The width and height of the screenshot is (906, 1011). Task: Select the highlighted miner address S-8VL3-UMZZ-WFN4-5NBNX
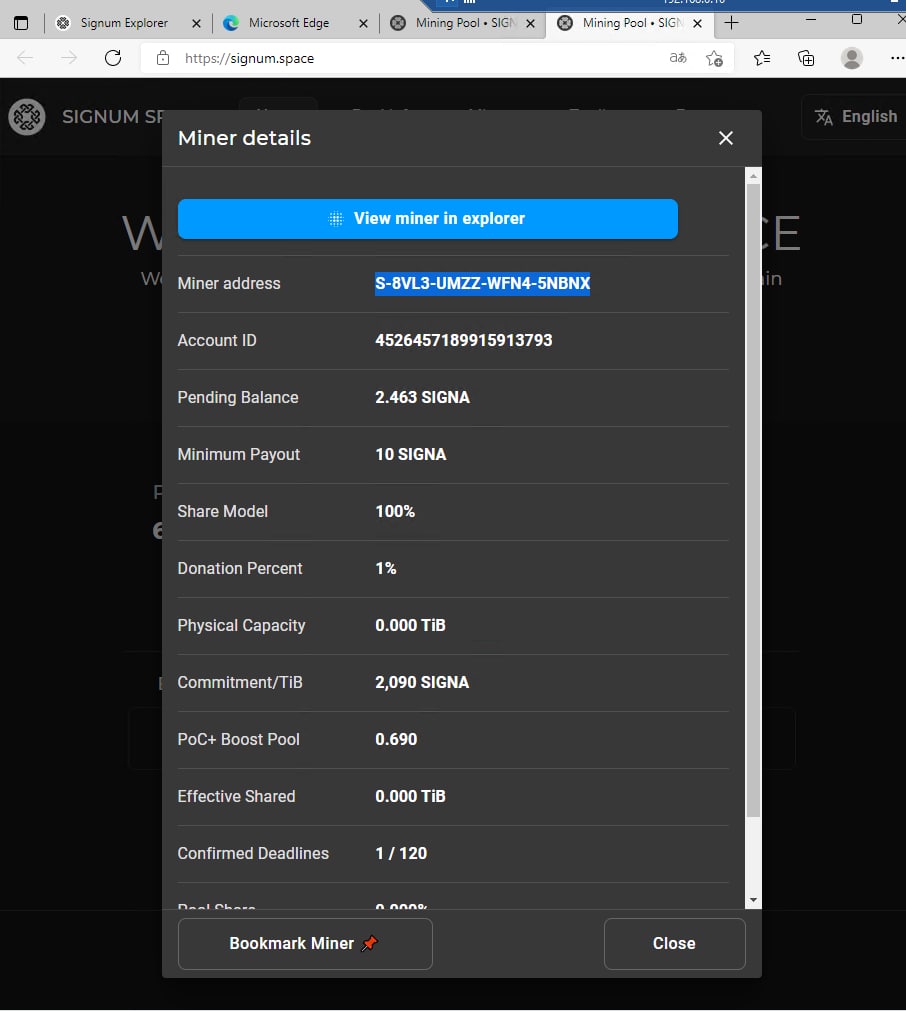[482, 283]
